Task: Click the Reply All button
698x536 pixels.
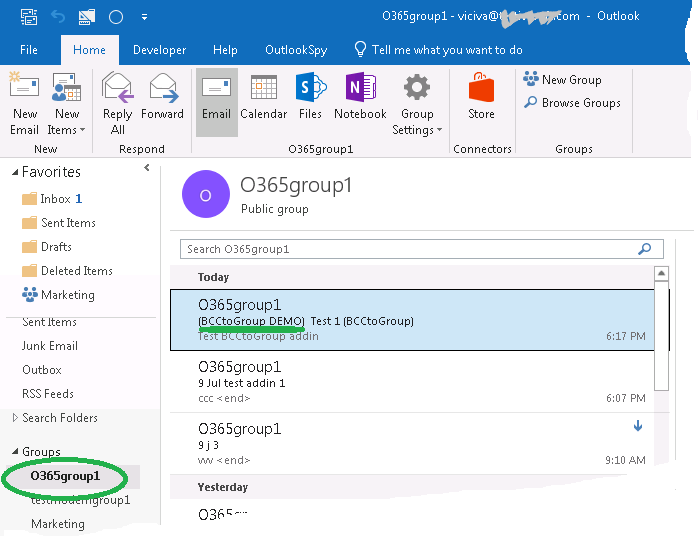Action: tap(118, 103)
